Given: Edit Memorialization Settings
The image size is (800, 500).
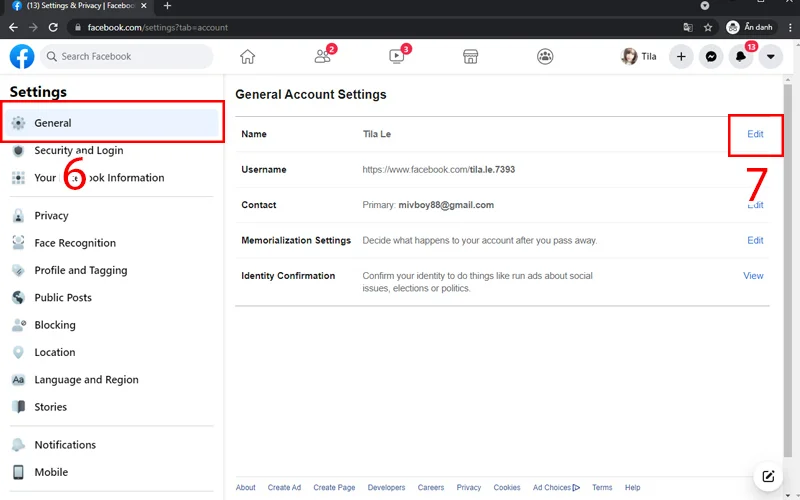Looking at the screenshot, I should [755, 240].
